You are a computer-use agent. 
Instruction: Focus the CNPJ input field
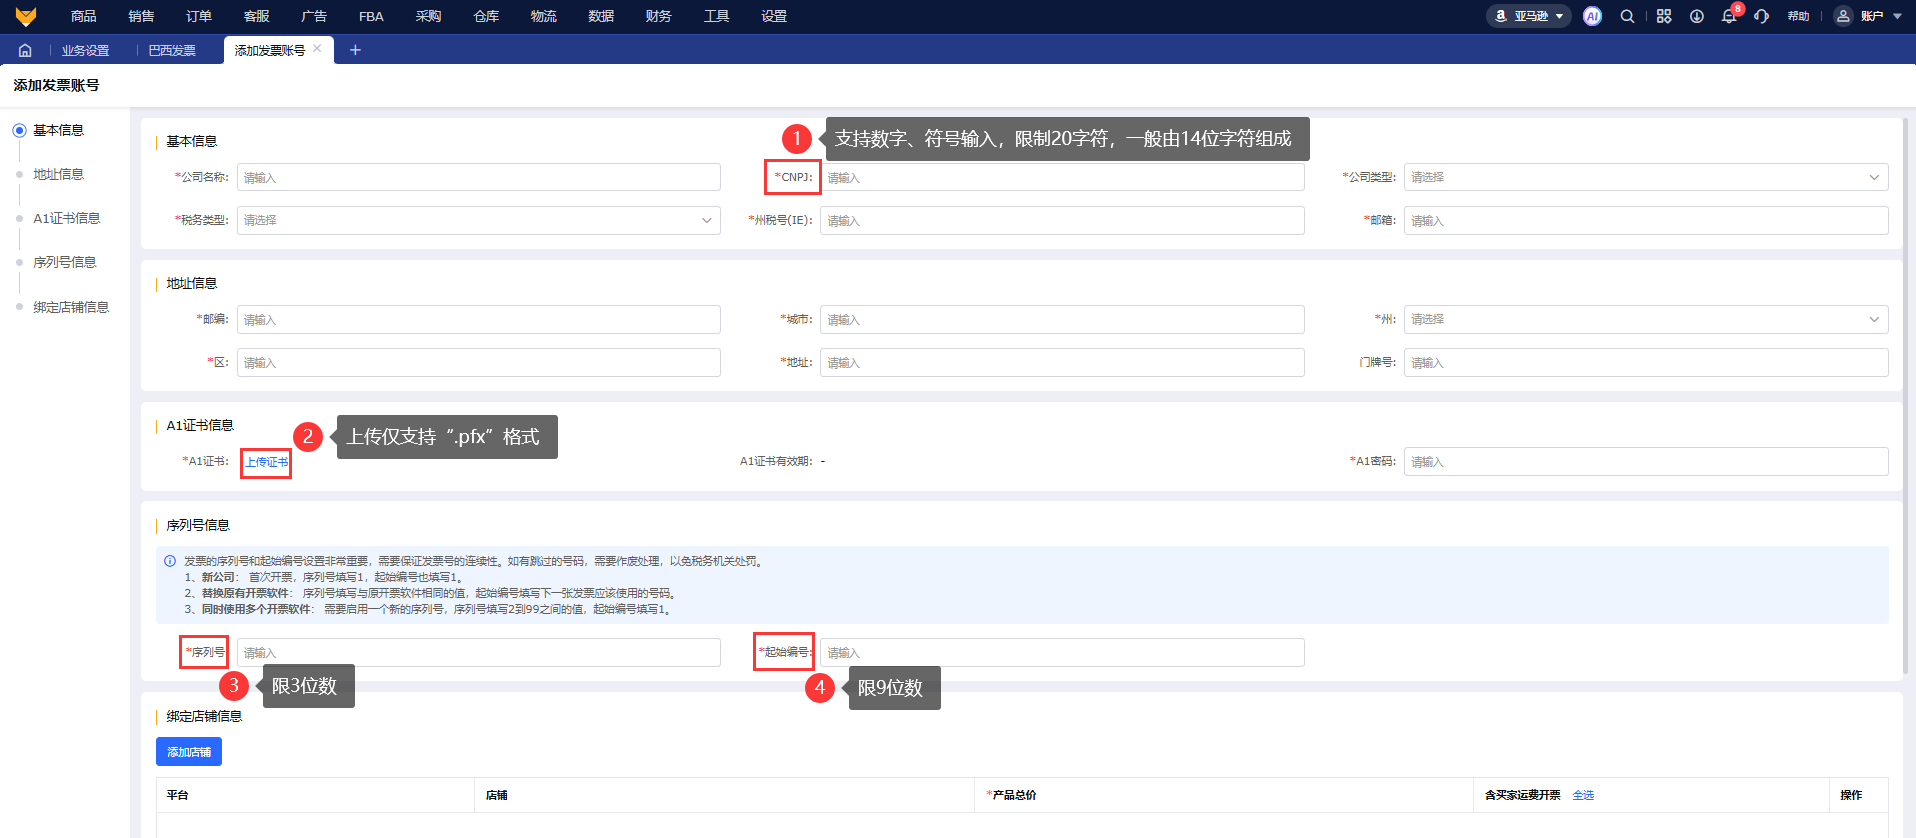click(x=1062, y=177)
